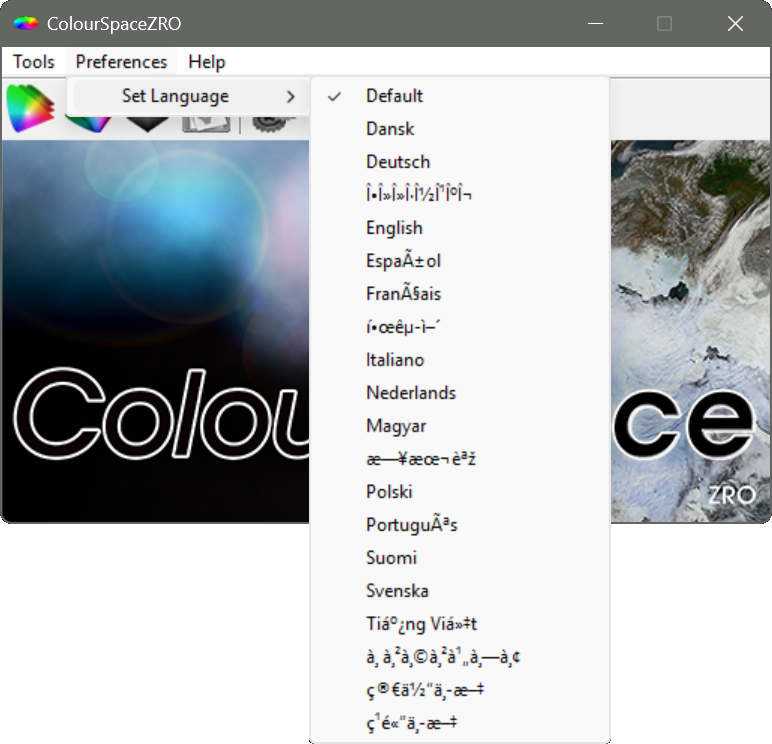Screen dimensions: 772x744
Task: Choose Svenska language
Action: [460, 591]
